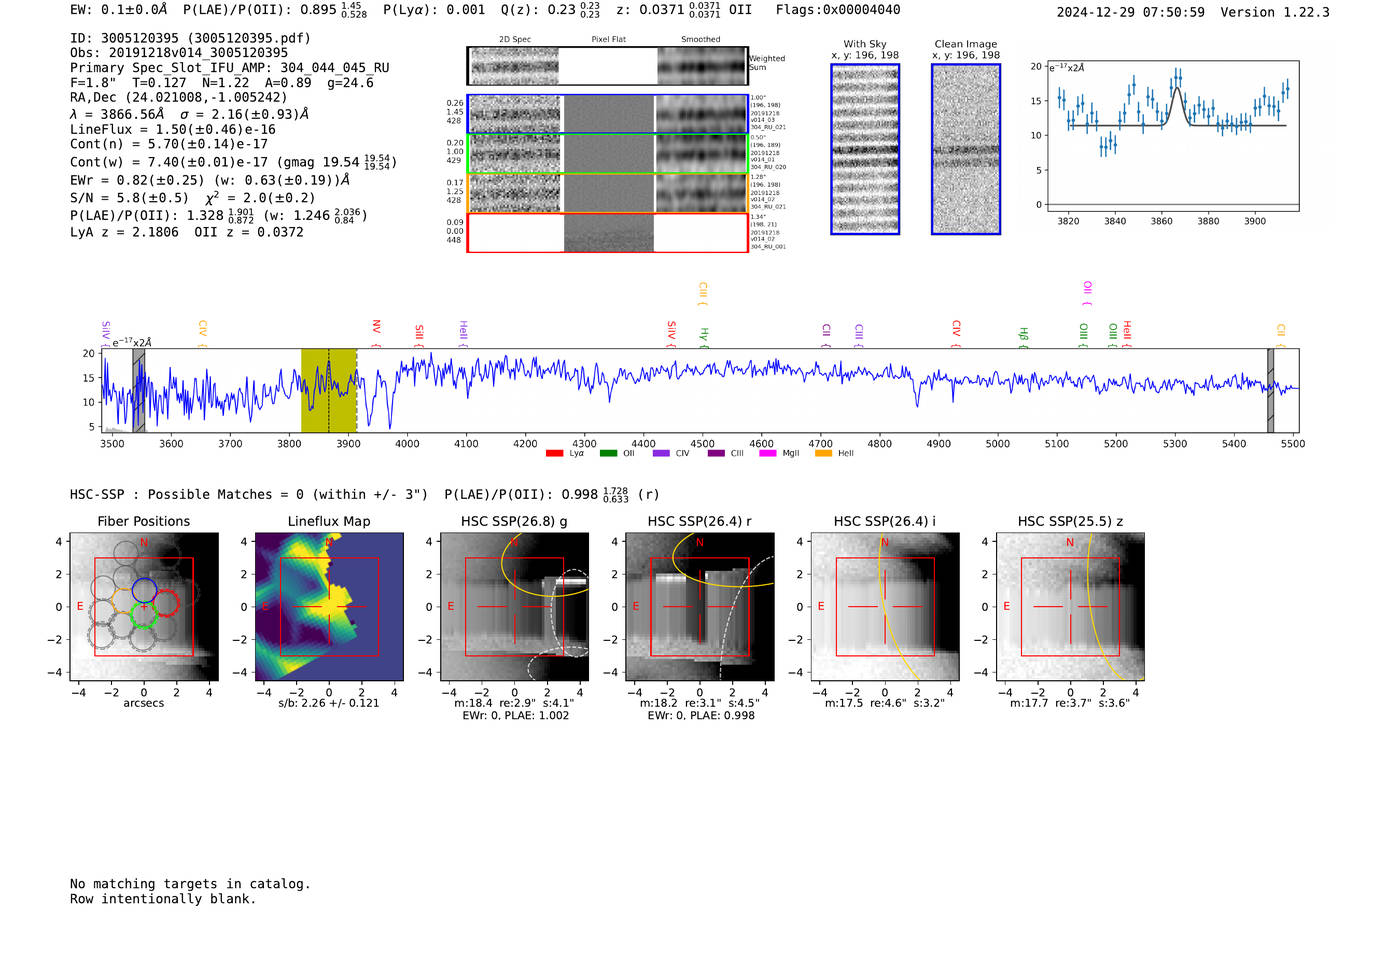Open the HSC SSP(26.4) i image

point(885,607)
